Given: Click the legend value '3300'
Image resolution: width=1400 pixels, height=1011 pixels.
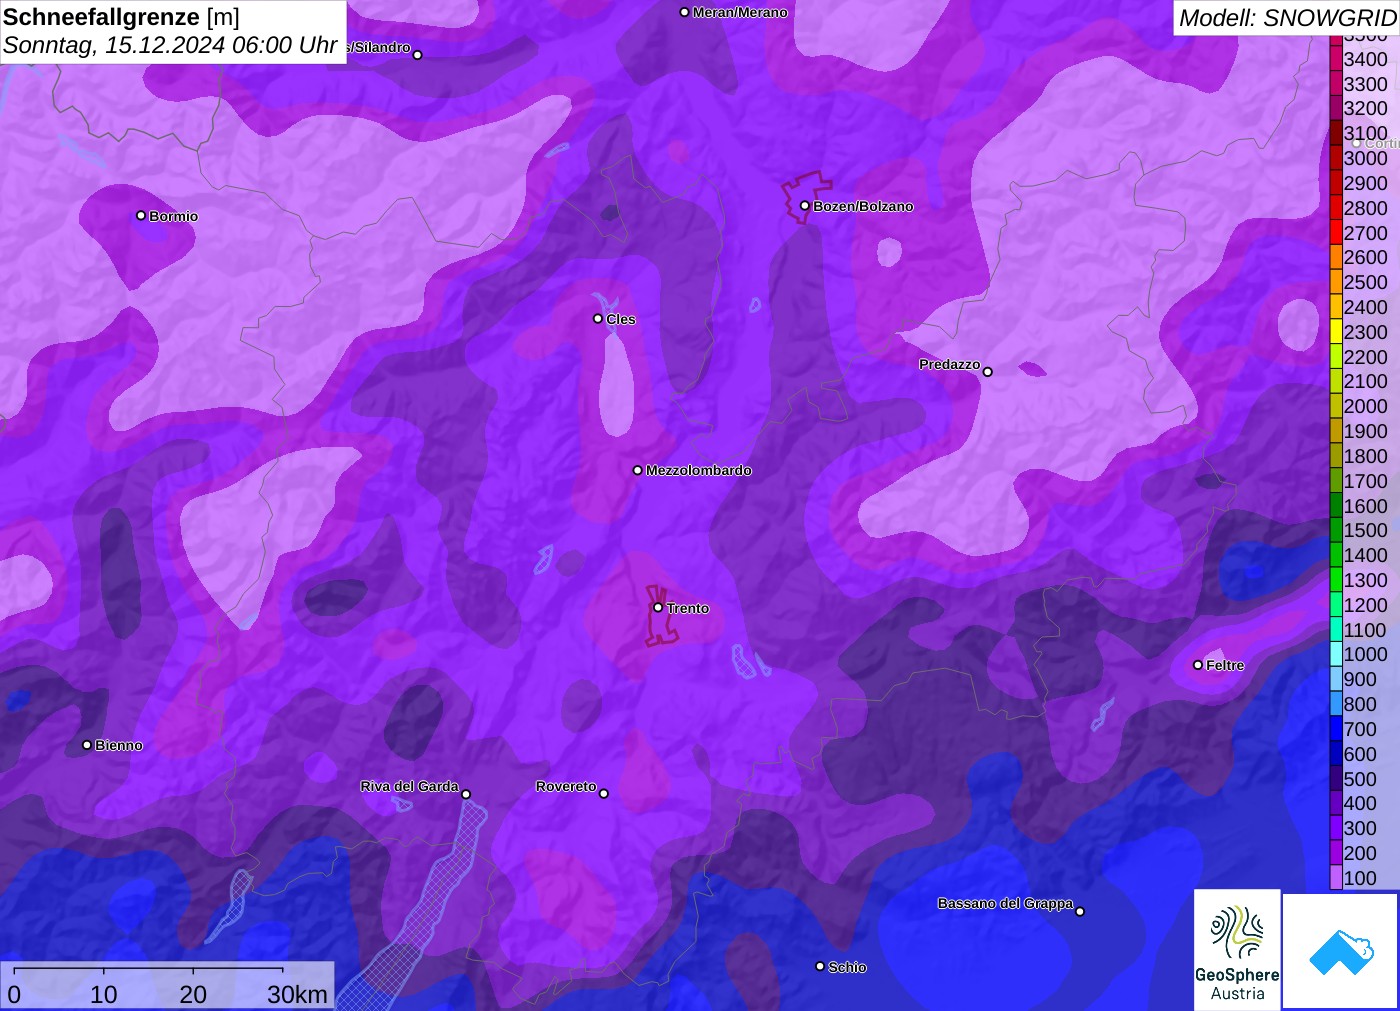Looking at the screenshot, I should click(x=1365, y=84).
